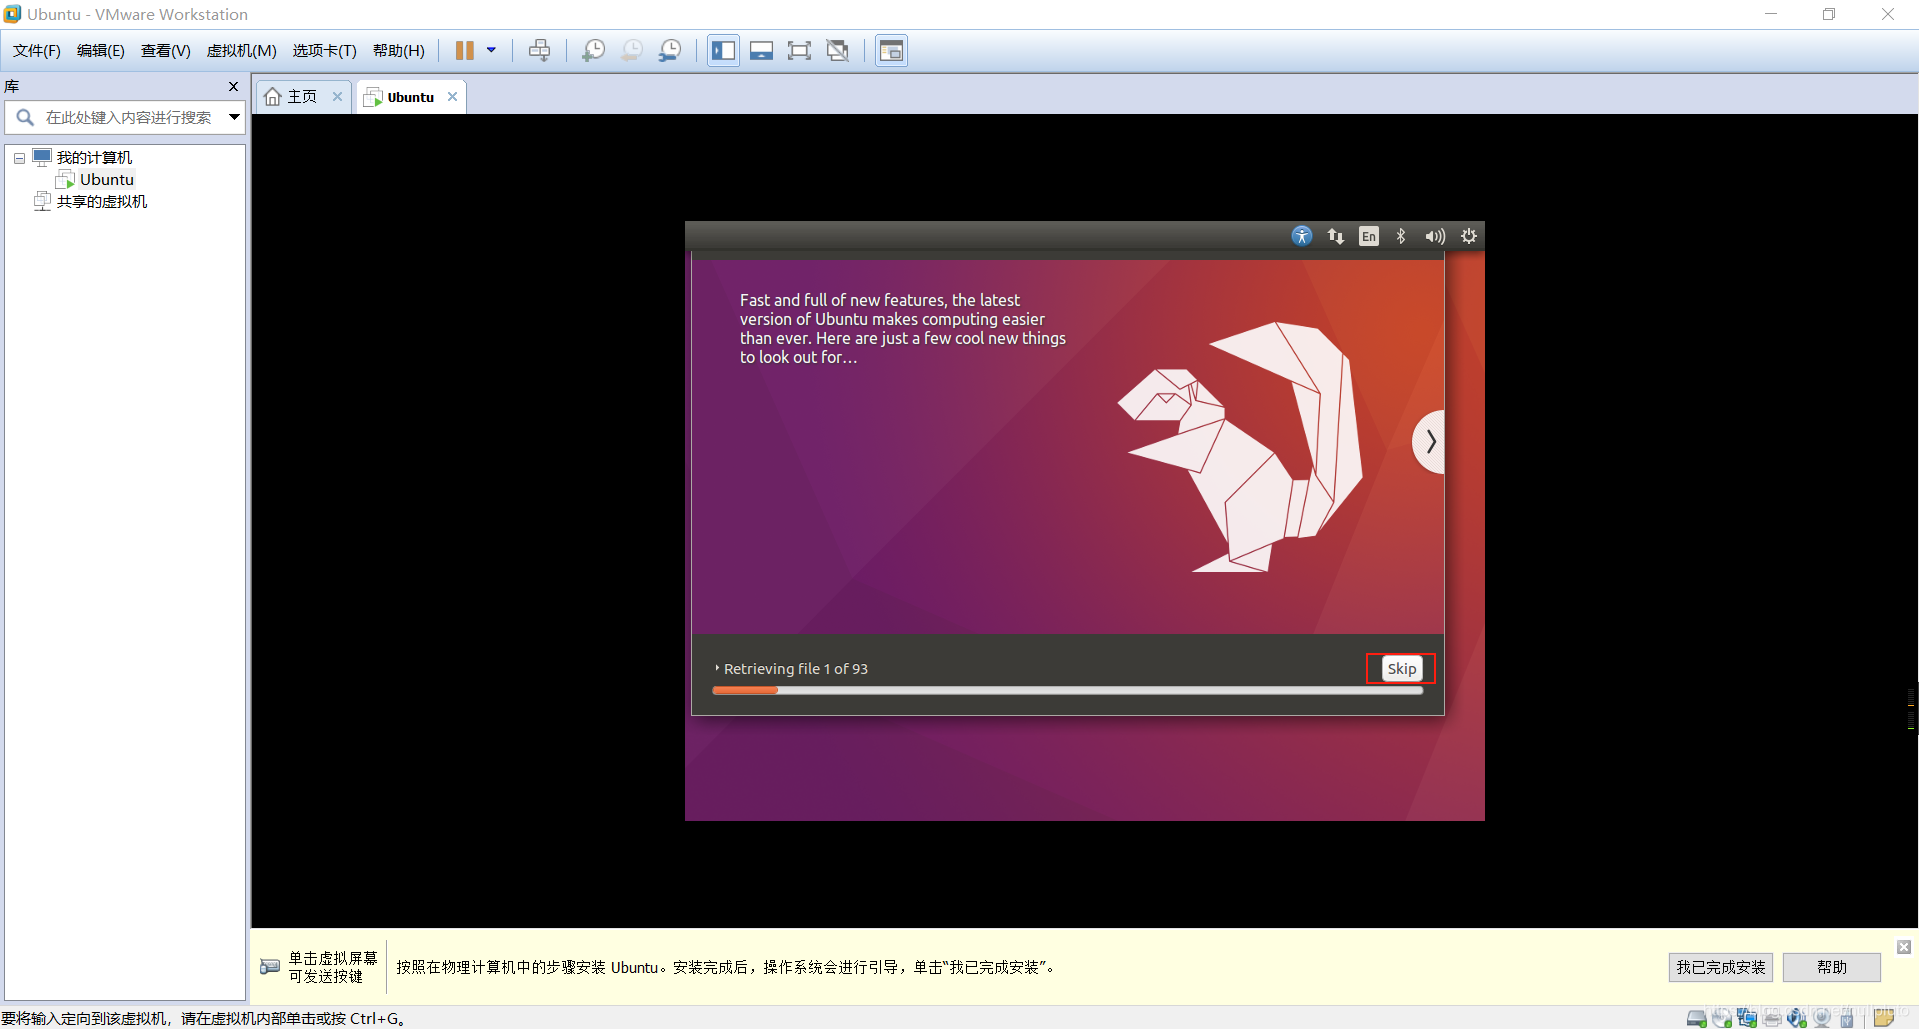Open the En keyboard layout indicator
Viewport: 1919px width, 1029px height.
point(1369,236)
